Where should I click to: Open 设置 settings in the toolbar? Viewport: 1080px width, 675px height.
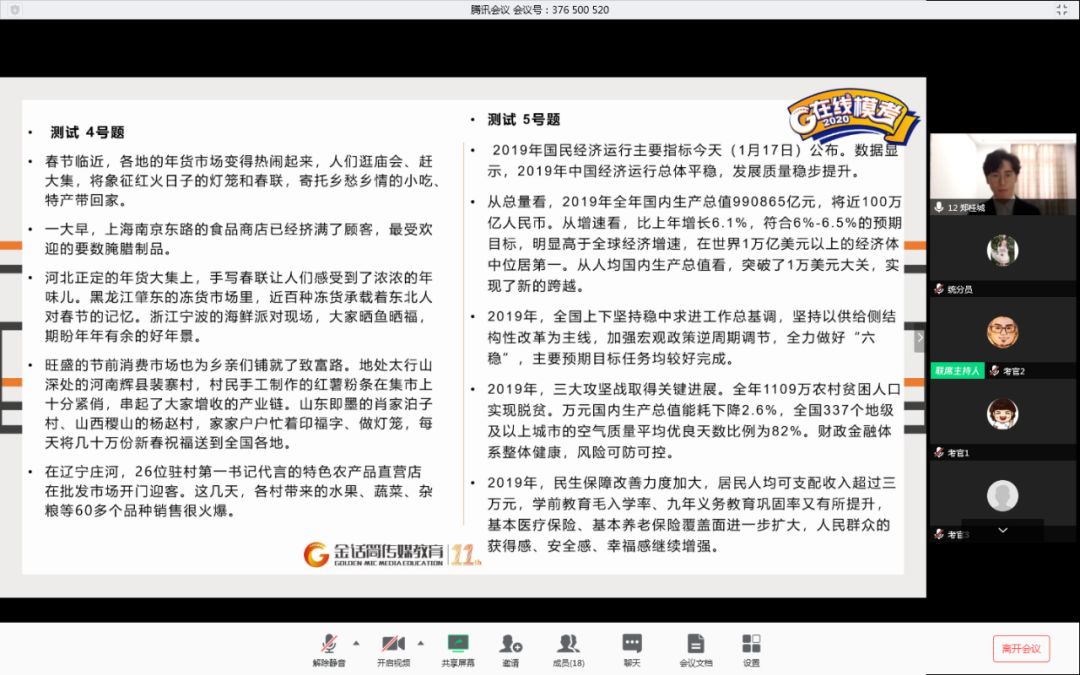[x=751, y=650]
